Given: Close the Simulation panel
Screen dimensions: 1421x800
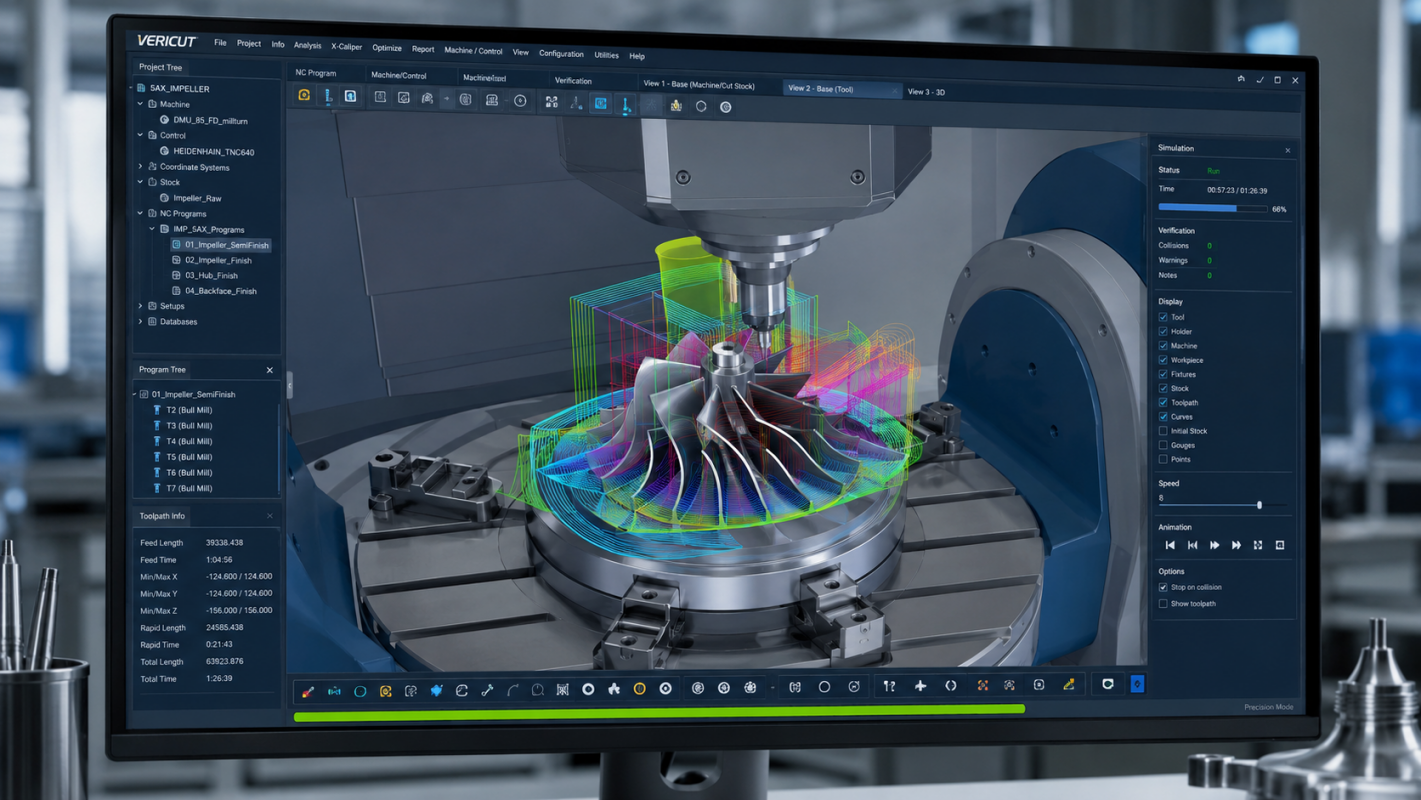Looking at the screenshot, I should pyautogui.click(x=1288, y=150).
